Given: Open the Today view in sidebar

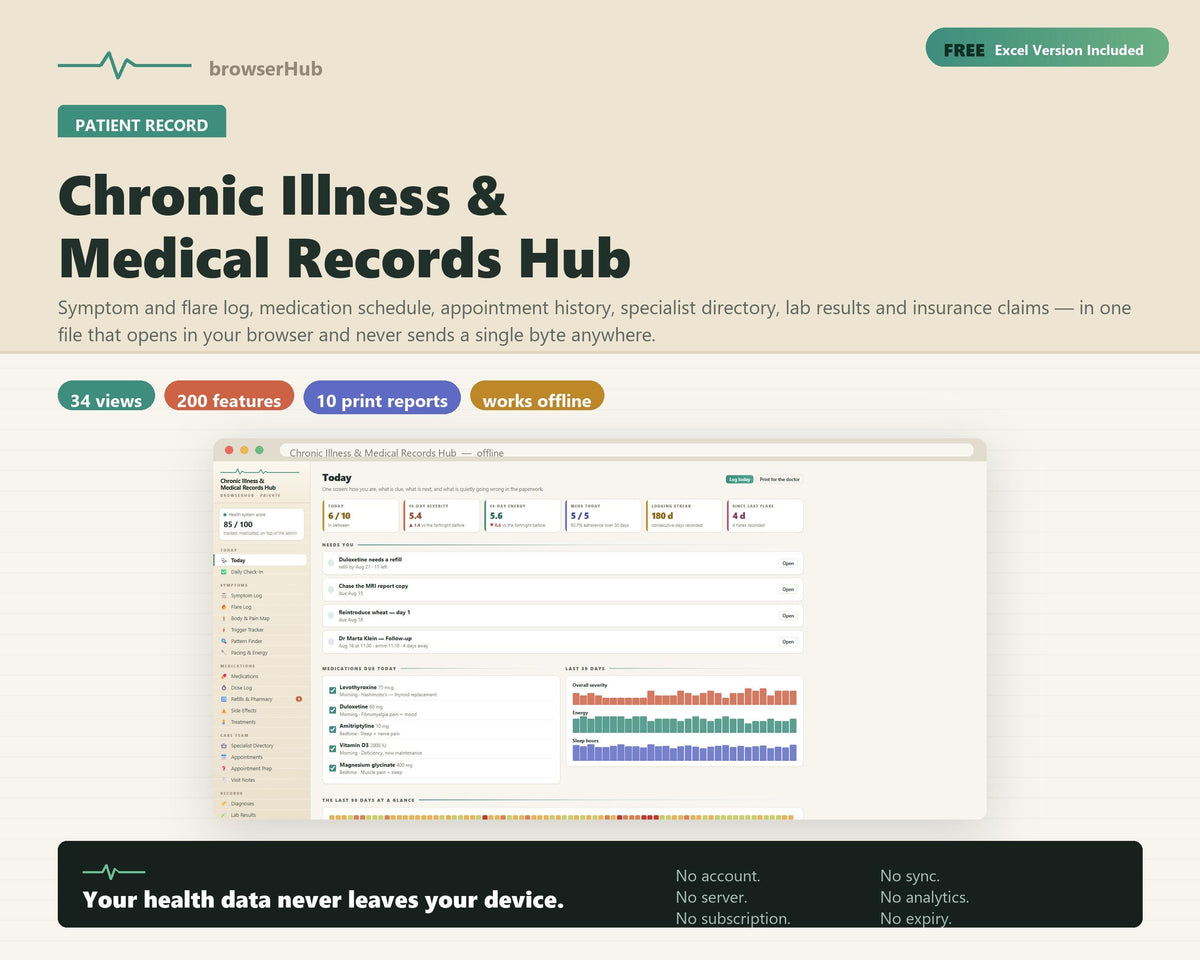Looking at the screenshot, I should tap(262, 561).
